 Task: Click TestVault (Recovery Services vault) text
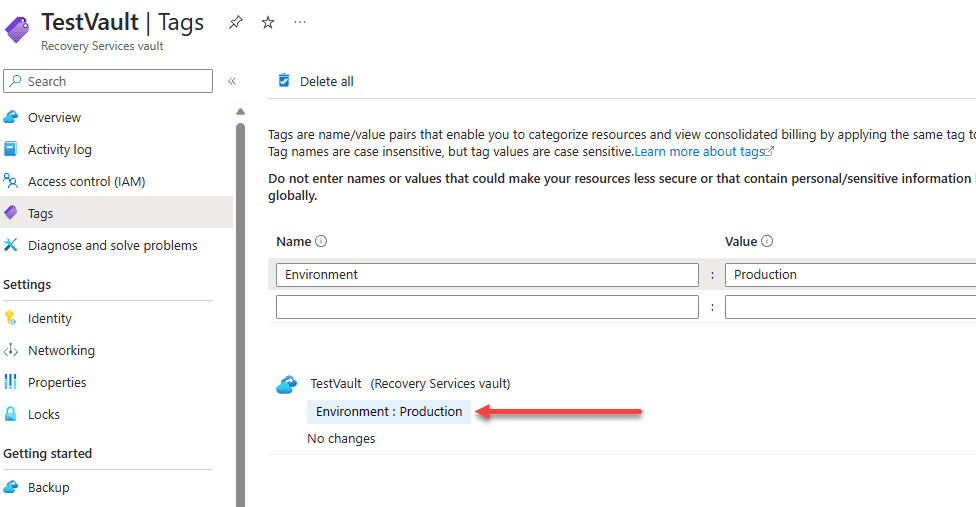pos(410,384)
